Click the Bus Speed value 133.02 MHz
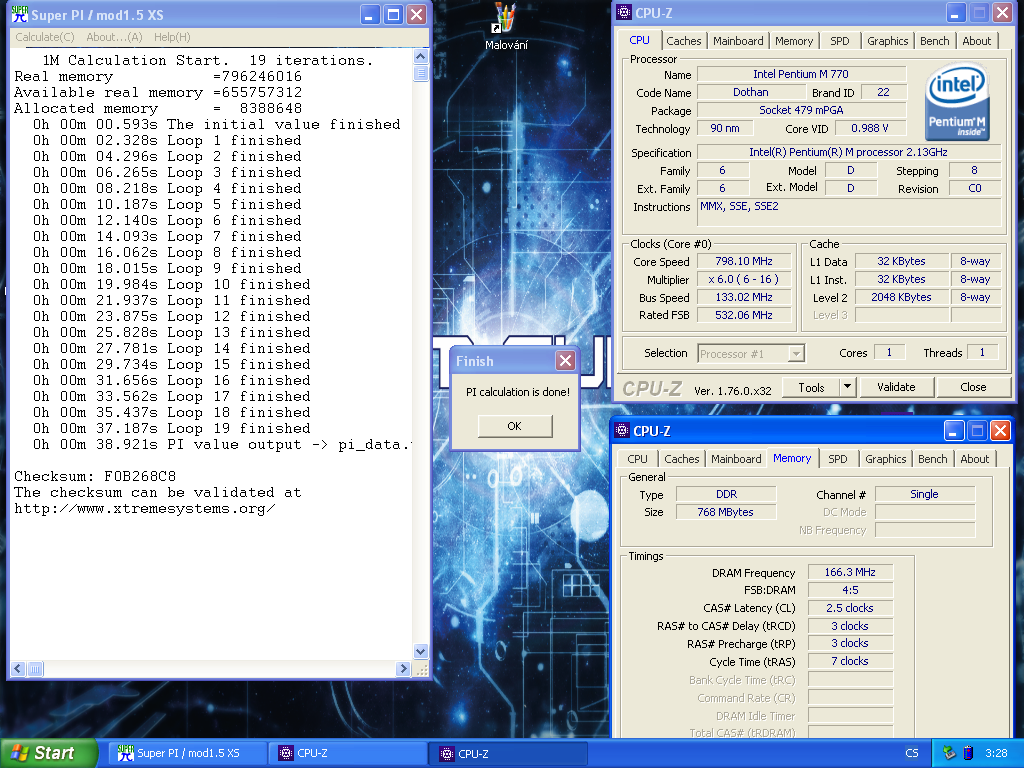The height and width of the screenshot is (768, 1024). tap(744, 297)
